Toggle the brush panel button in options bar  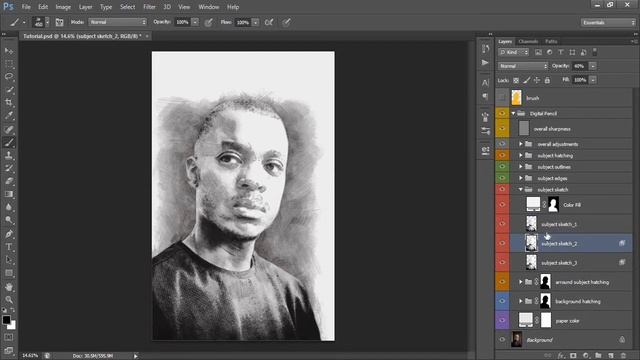tap(59, 22)
